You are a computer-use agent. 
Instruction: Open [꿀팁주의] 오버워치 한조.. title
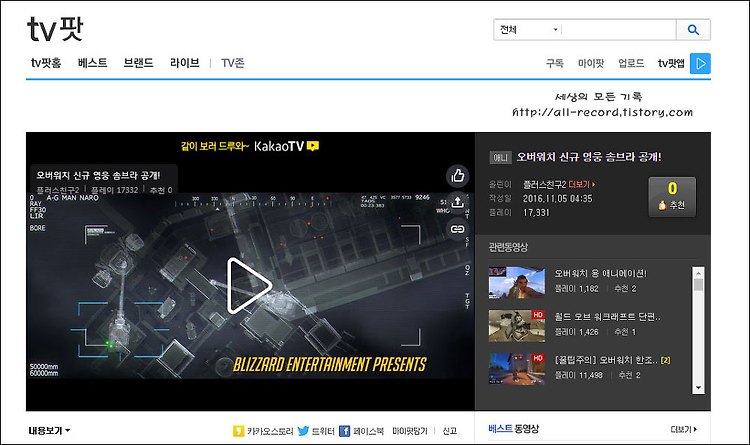(x=607, y=360)
